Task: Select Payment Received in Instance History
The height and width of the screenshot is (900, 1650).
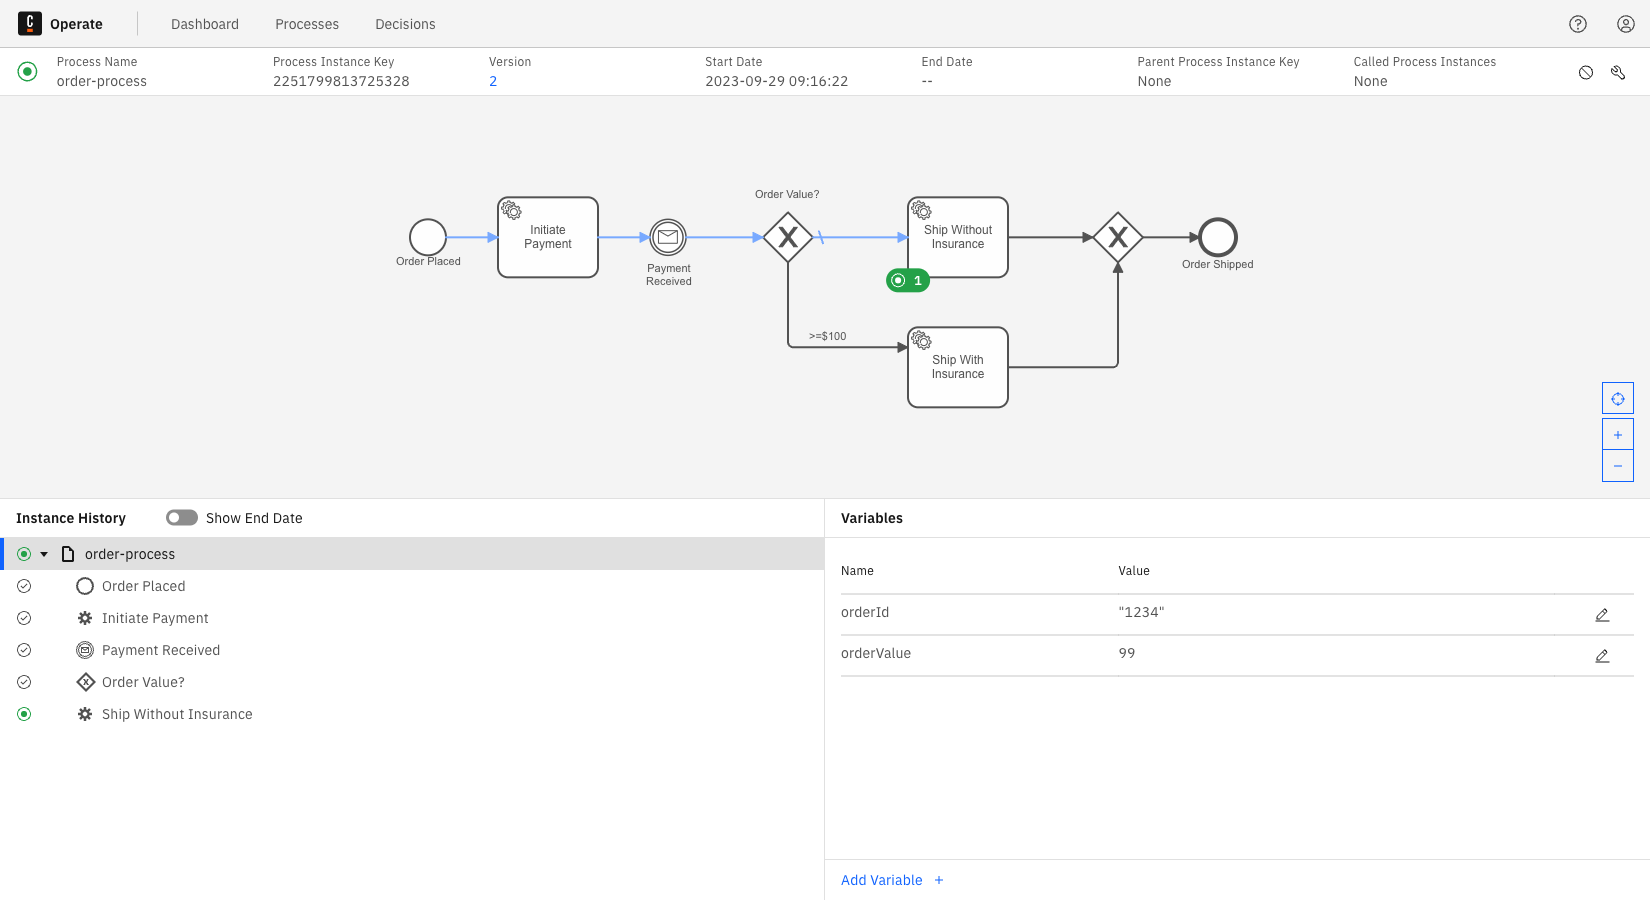Action: point(161,650)
